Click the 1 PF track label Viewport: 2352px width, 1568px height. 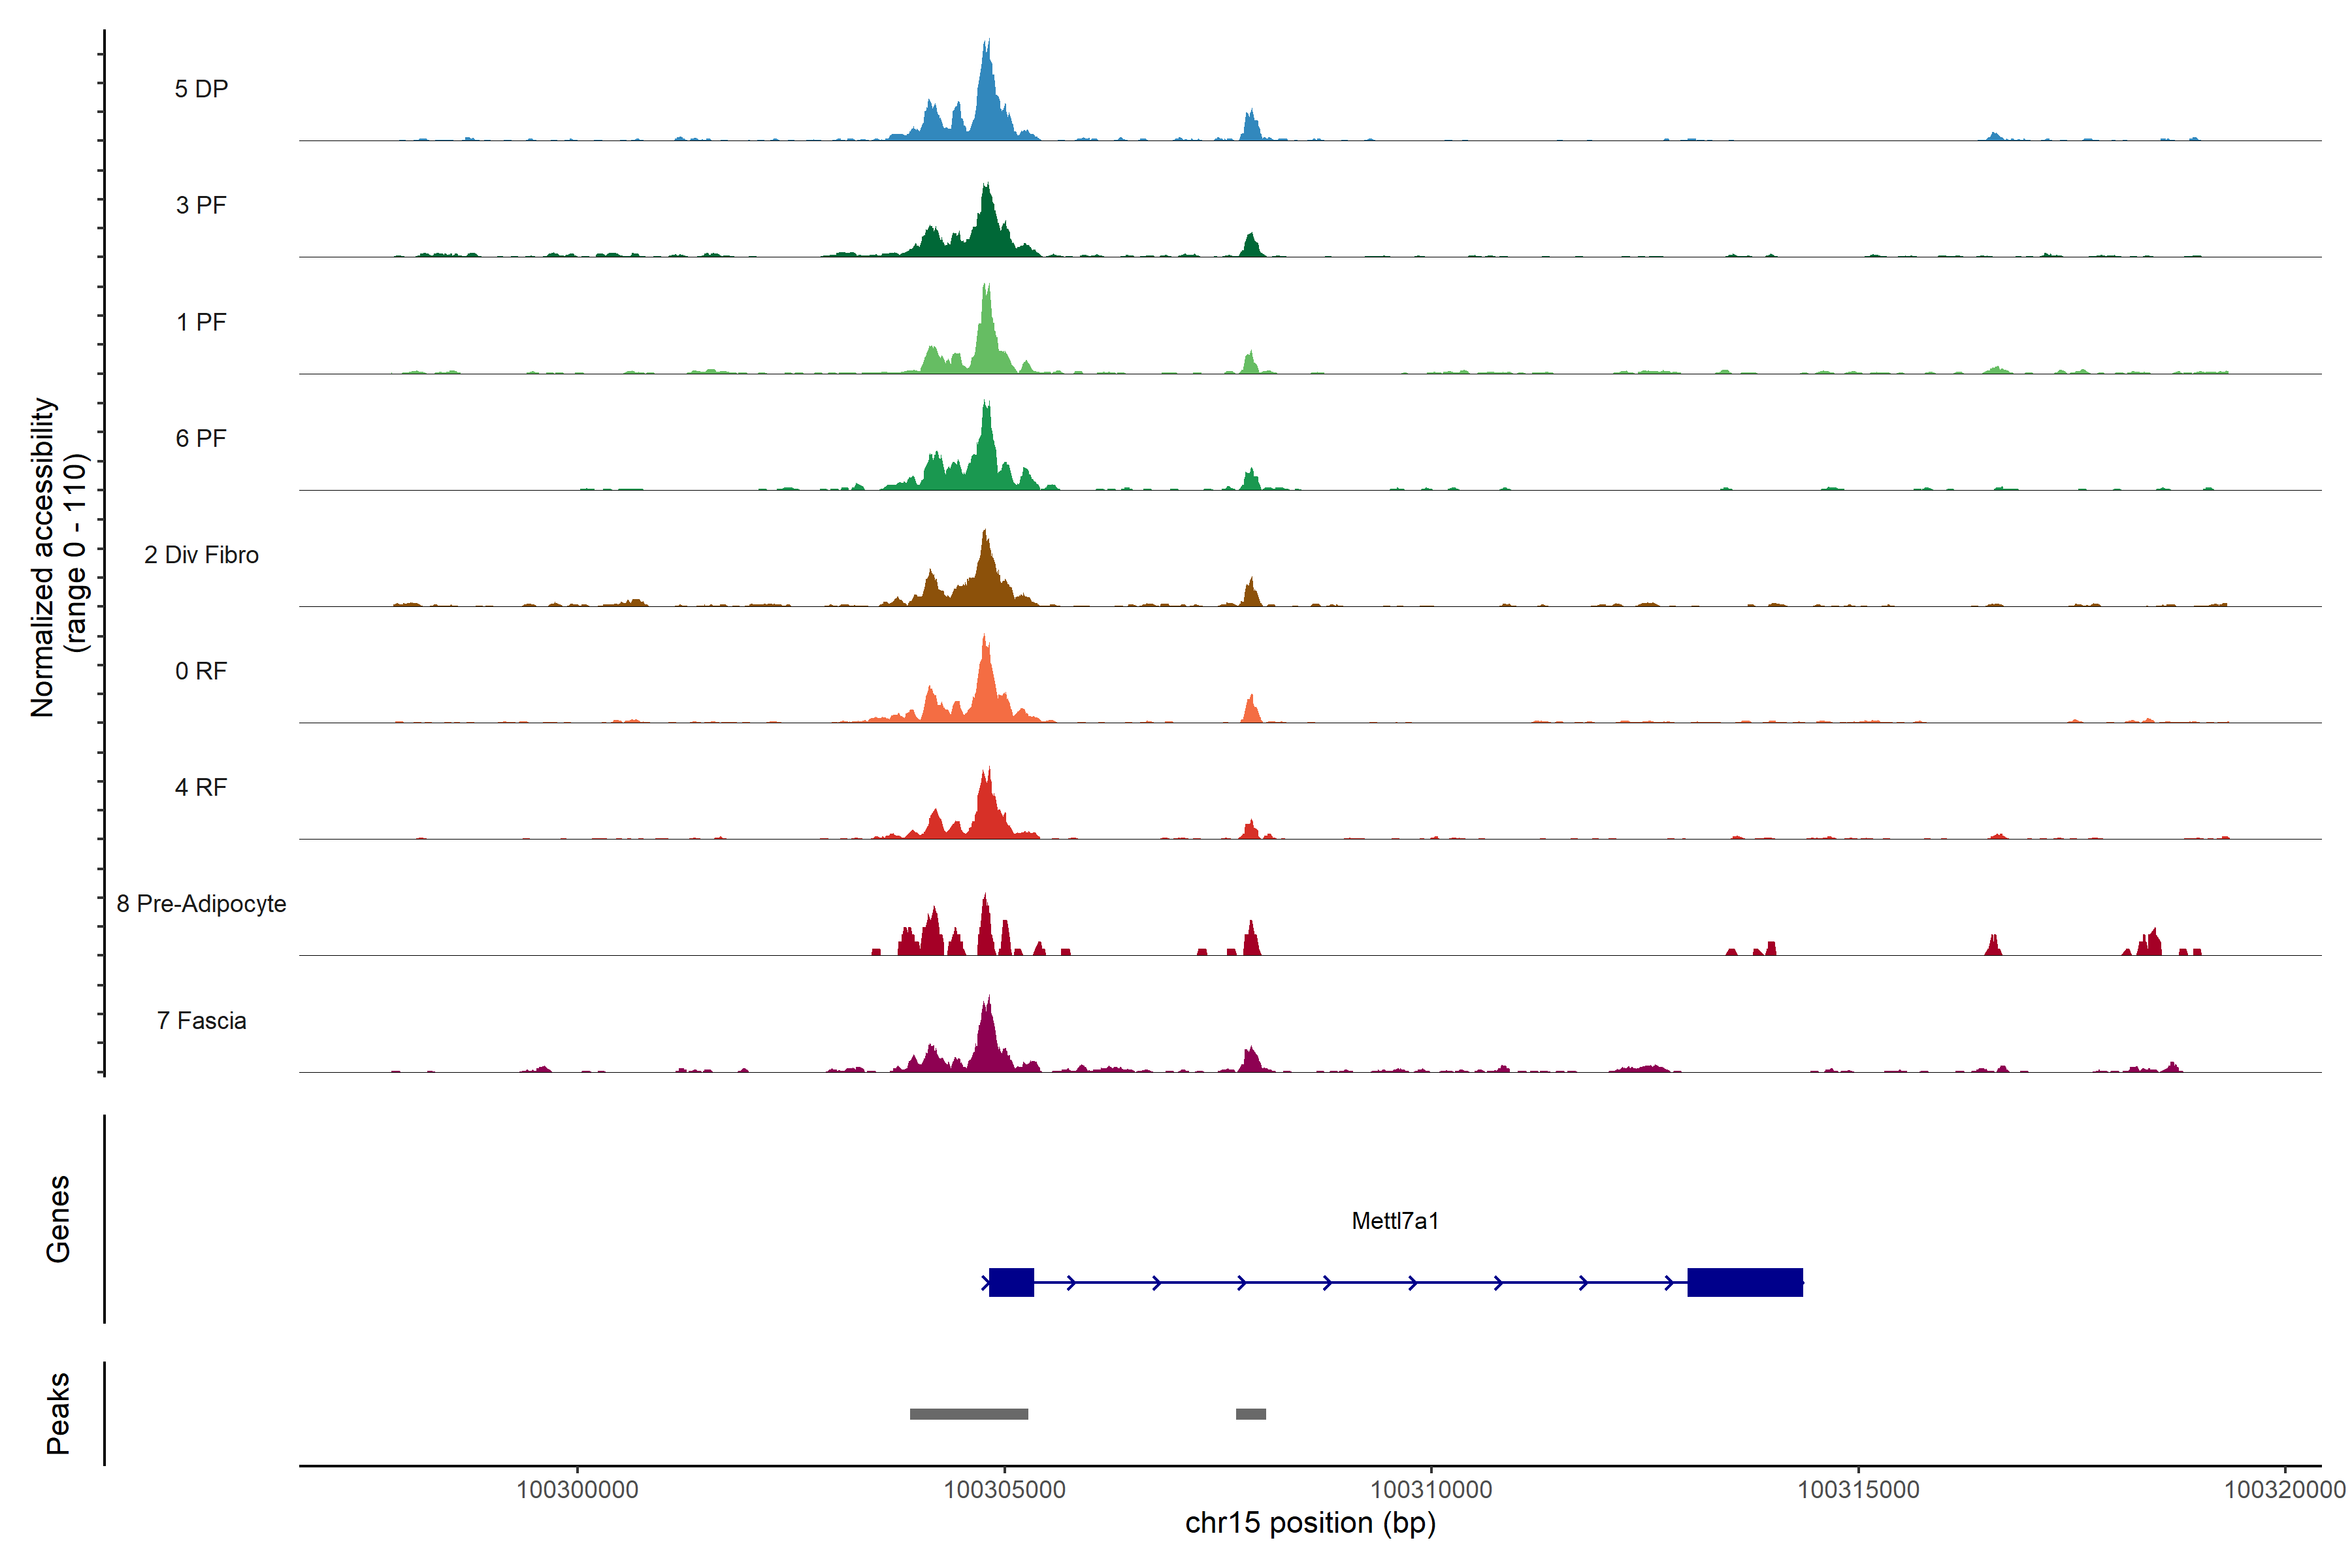coord(201,322)
